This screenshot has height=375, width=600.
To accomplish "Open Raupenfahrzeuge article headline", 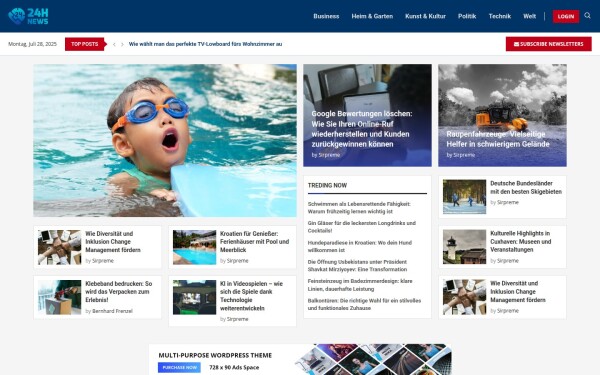I will [x=497, y=139].
